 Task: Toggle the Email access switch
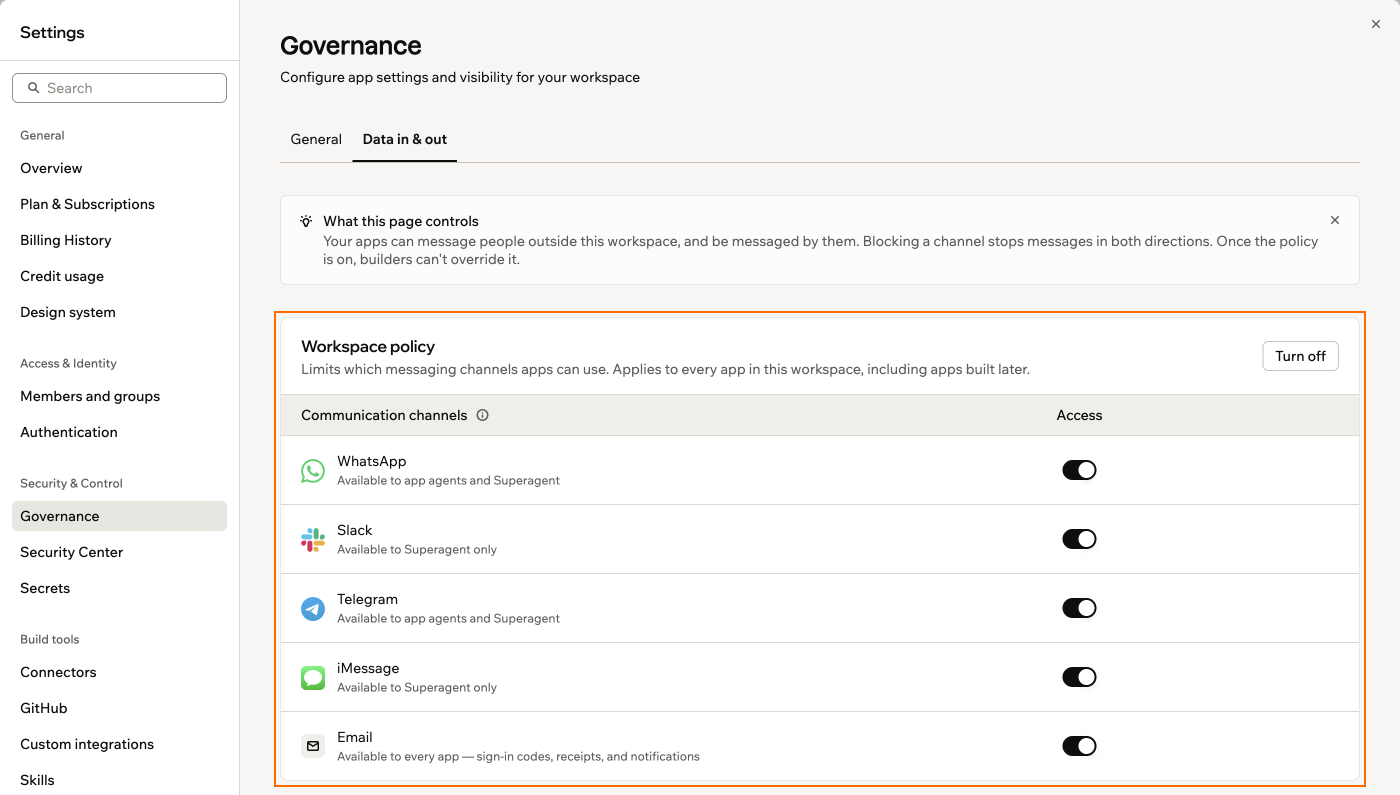1079,746
